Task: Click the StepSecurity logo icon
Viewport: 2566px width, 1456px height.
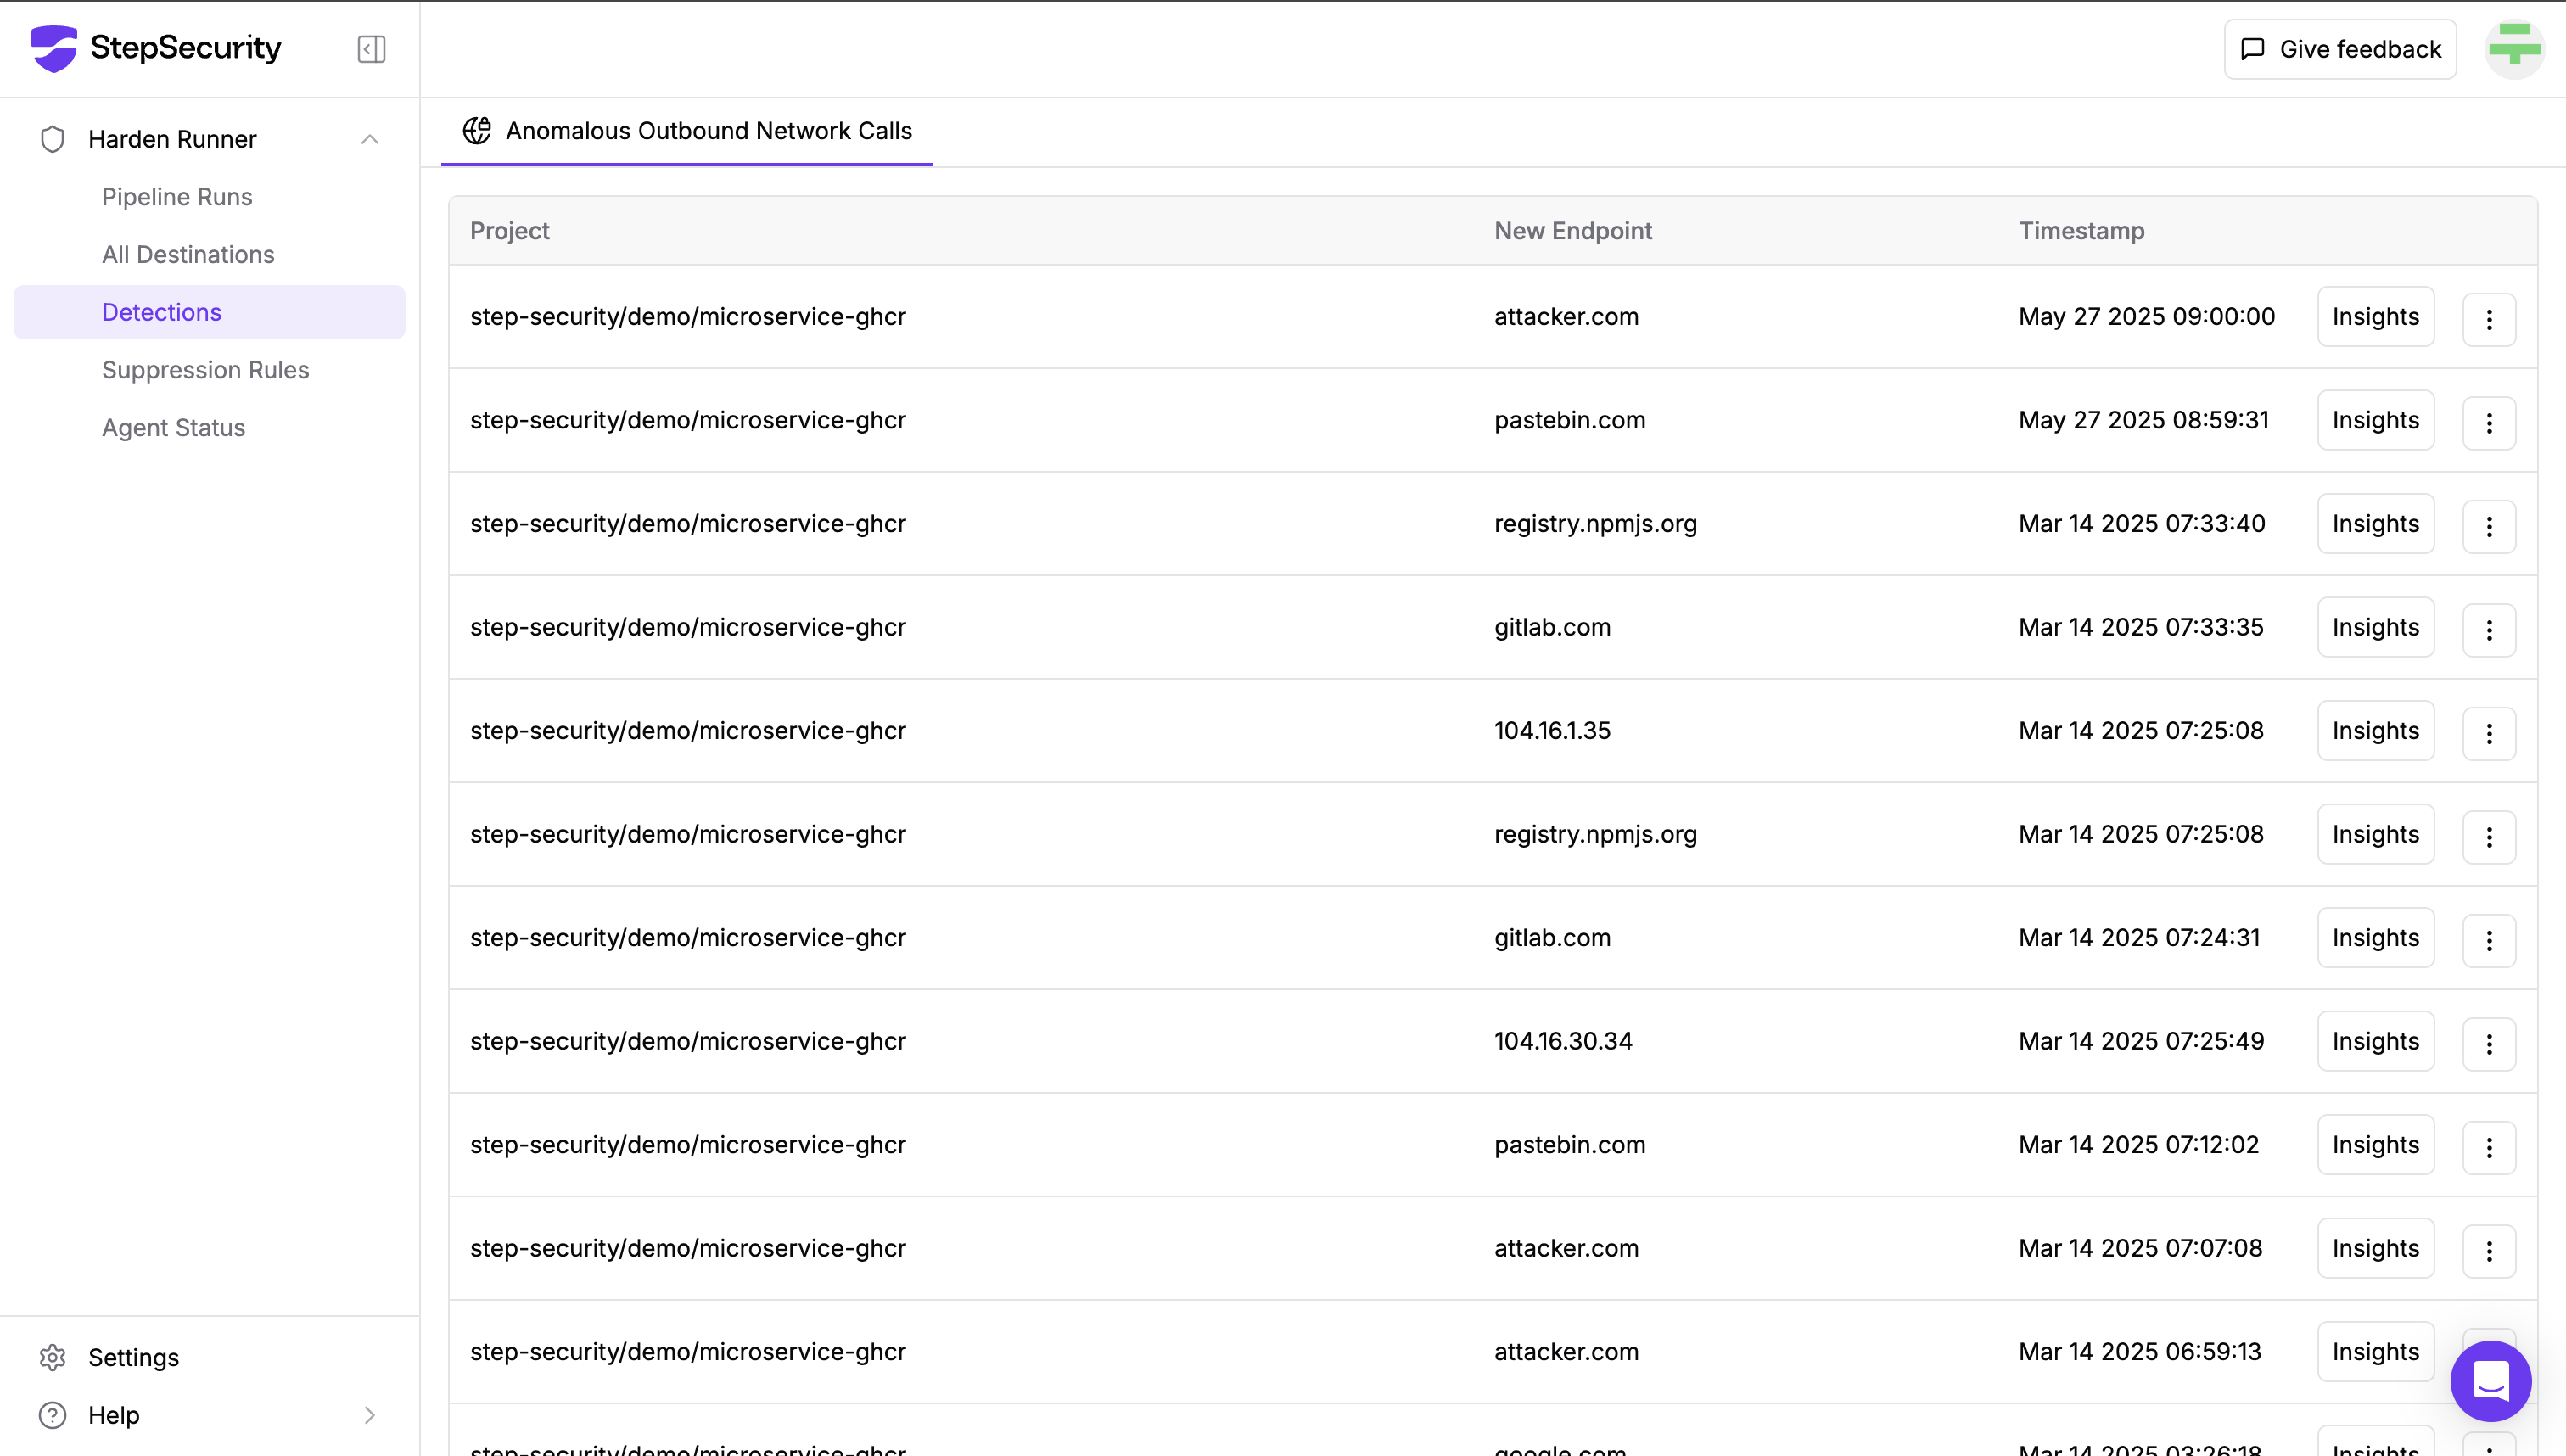Action: [54, 48]
